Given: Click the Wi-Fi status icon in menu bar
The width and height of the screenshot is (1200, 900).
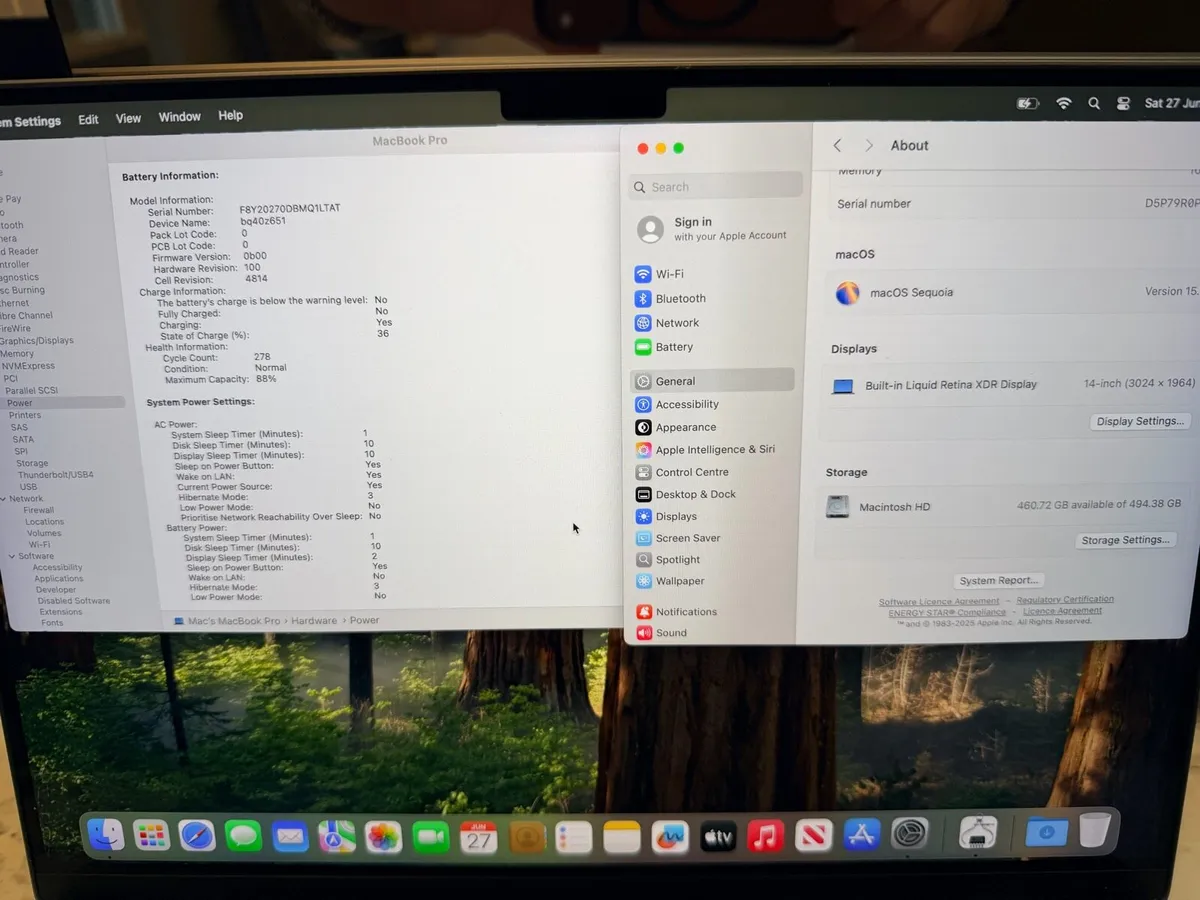Looking at the screenshot, I should coord(1064,103).
